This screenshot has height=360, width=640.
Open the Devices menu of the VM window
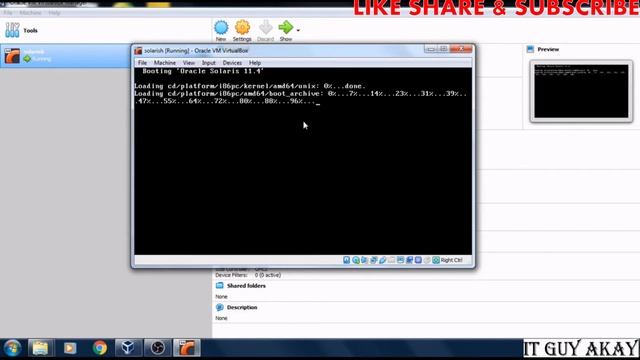tap(232, 63)
